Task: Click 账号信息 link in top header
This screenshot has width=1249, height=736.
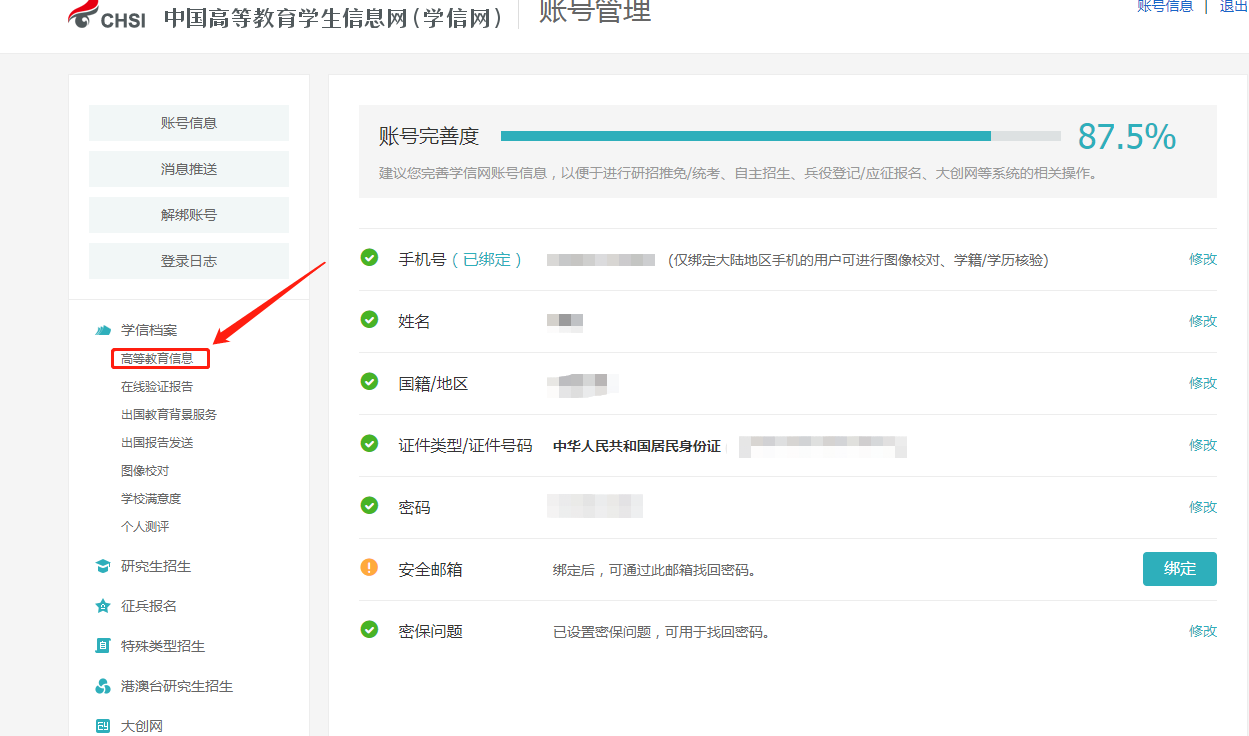Action: [x=1165, y=6]
